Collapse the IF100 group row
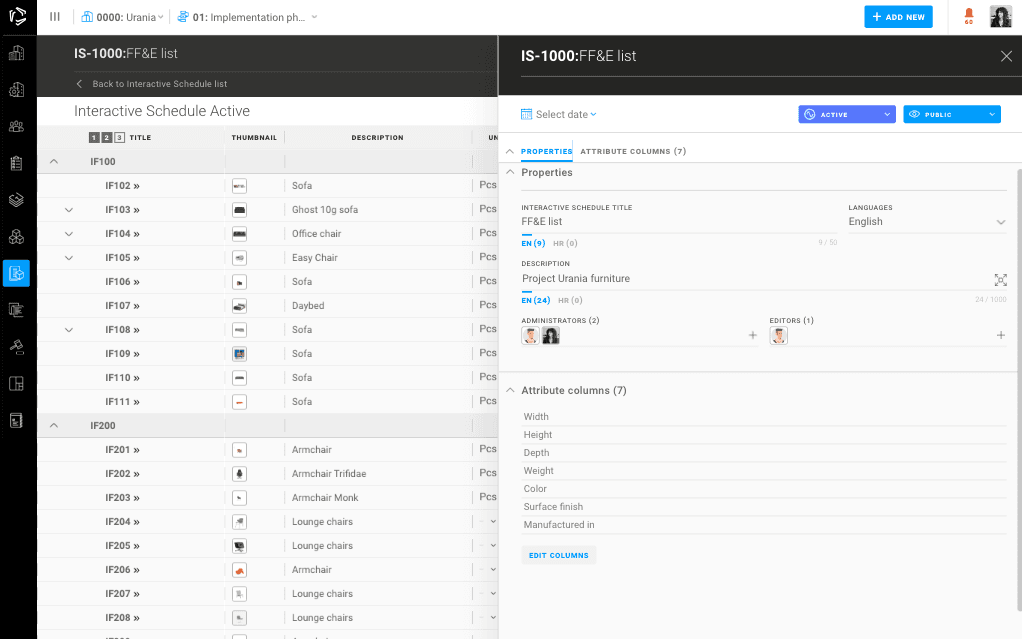This screenshot has width=1022, height=639. (x=54, y=162)
